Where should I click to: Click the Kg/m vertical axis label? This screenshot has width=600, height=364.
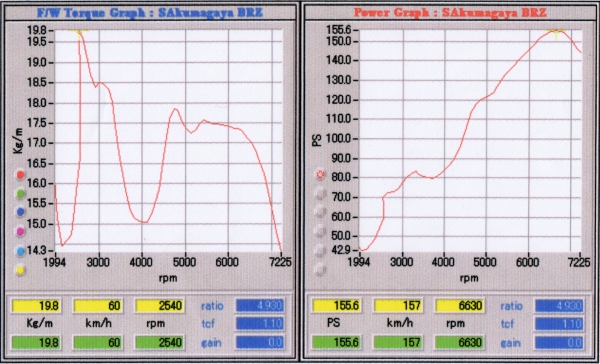coord(18,140)
